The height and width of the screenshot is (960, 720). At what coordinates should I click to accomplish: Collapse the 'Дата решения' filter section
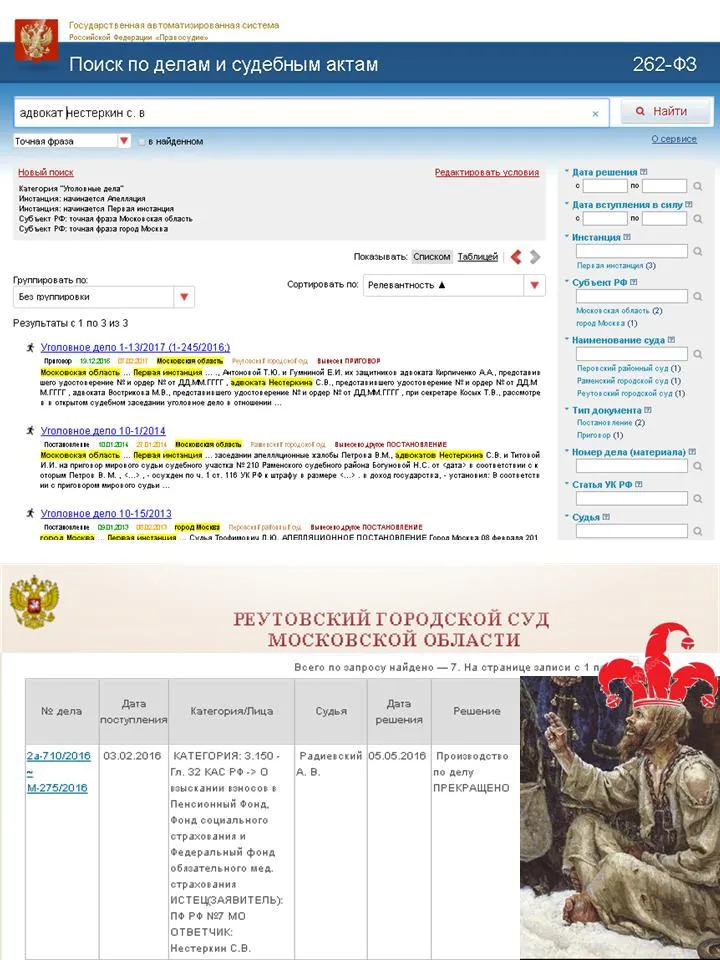tap(567, 172)
